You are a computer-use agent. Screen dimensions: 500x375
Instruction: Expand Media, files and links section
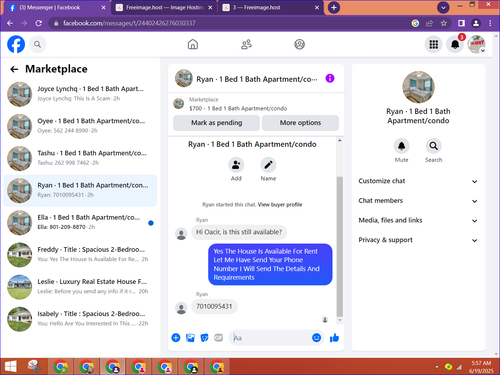(x=418, y=220)
